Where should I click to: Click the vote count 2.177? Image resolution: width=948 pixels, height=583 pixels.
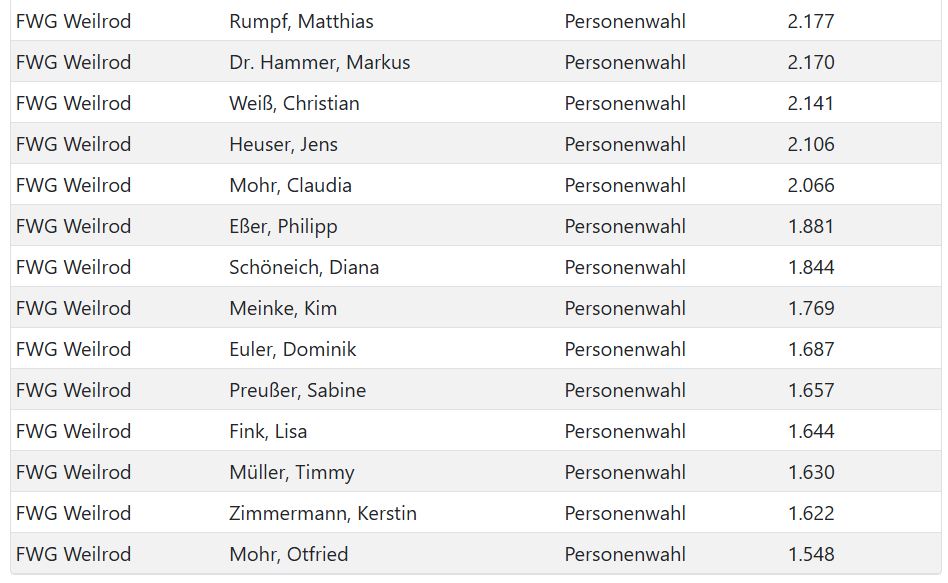coord(810,21)
